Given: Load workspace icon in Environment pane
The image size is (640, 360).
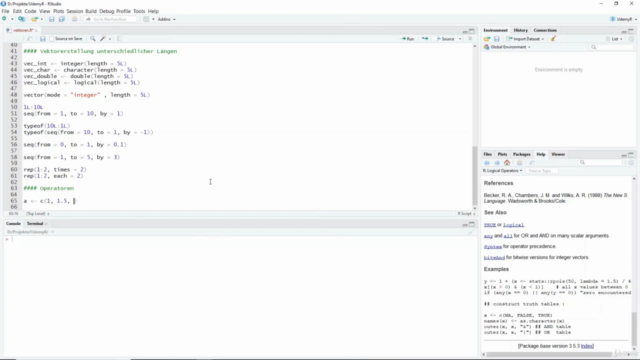Looking at the screenshot, I should [x=487, y=39].
